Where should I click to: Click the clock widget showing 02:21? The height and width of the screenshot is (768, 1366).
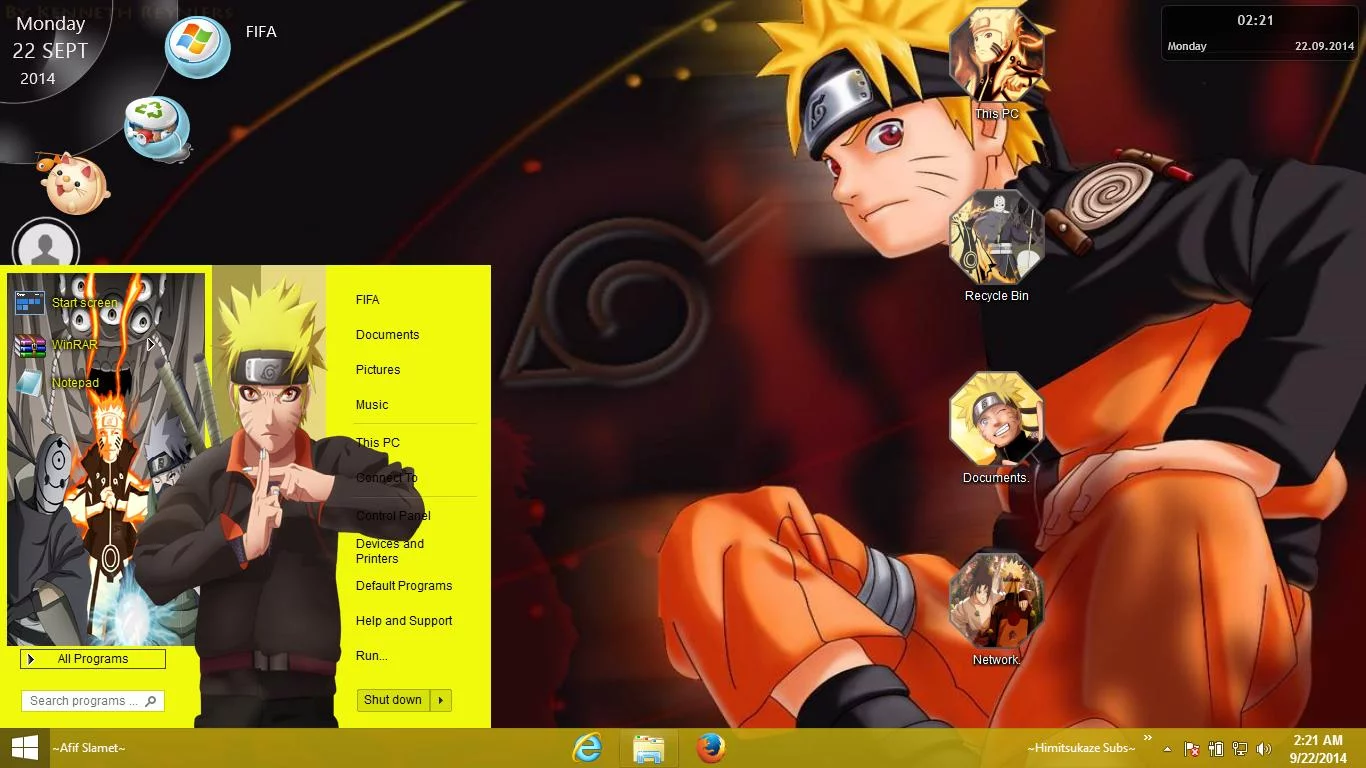tap(1259, 33)
